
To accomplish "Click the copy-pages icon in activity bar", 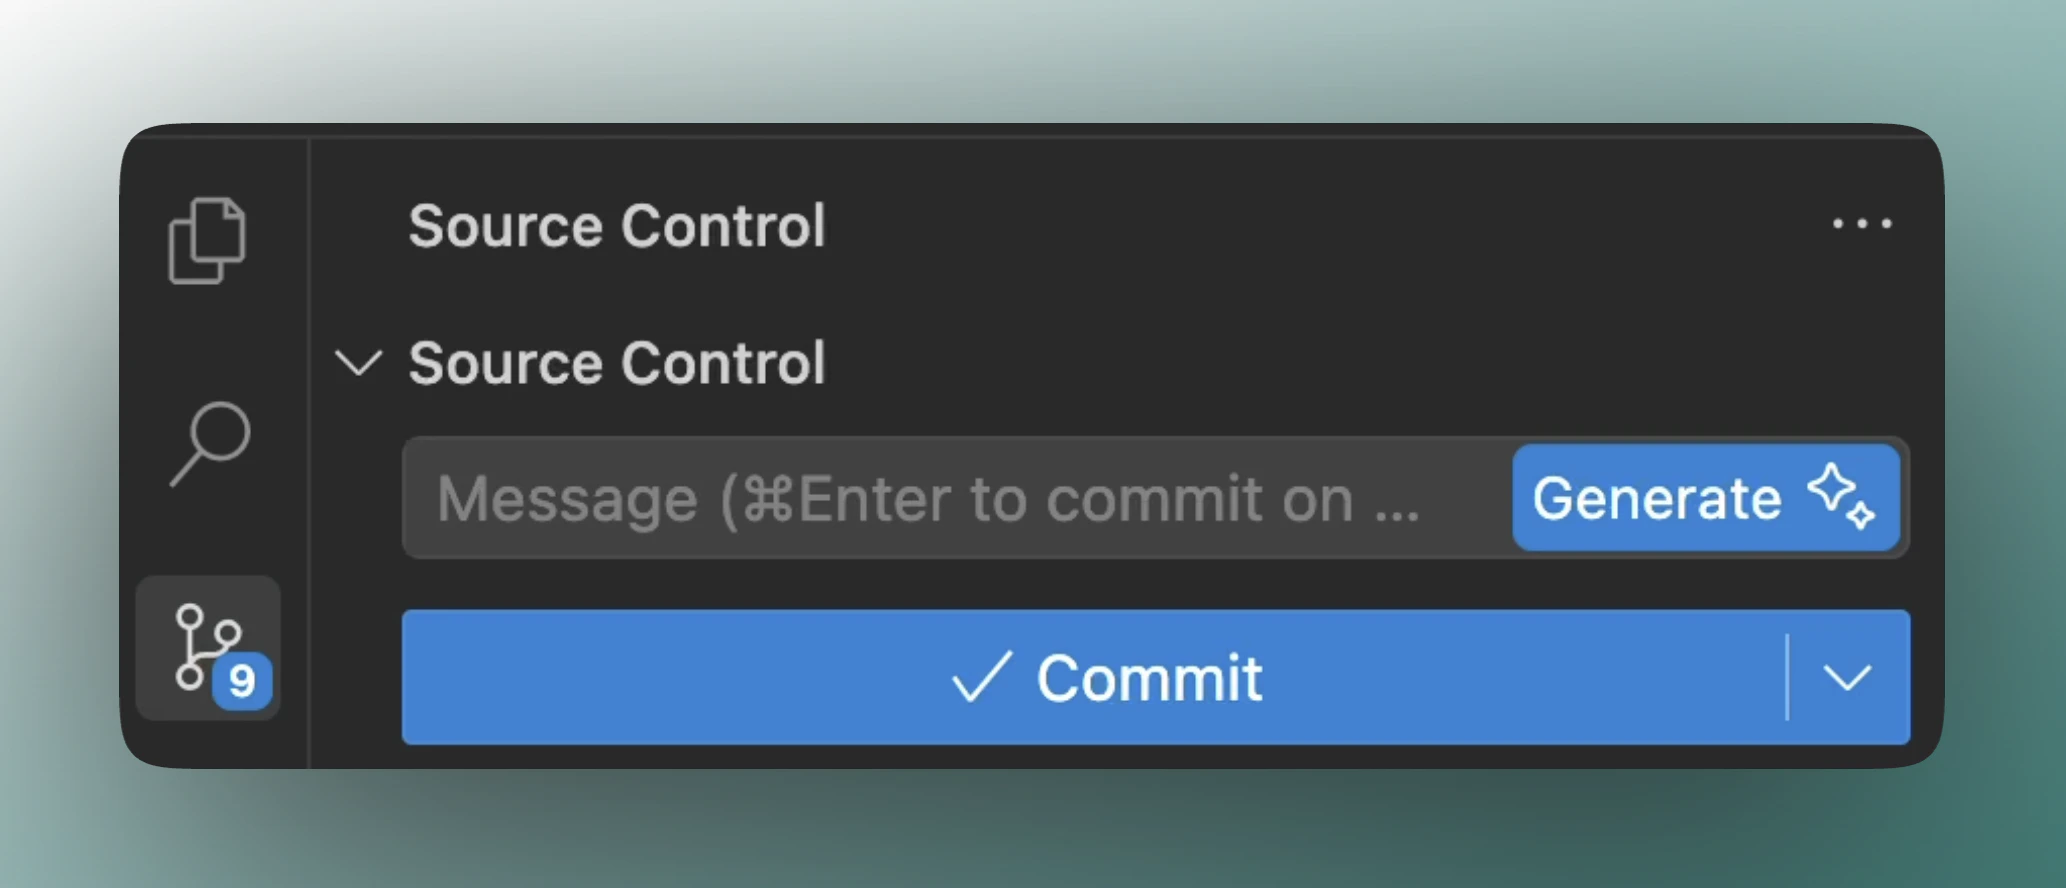I will tap(207, 238).
